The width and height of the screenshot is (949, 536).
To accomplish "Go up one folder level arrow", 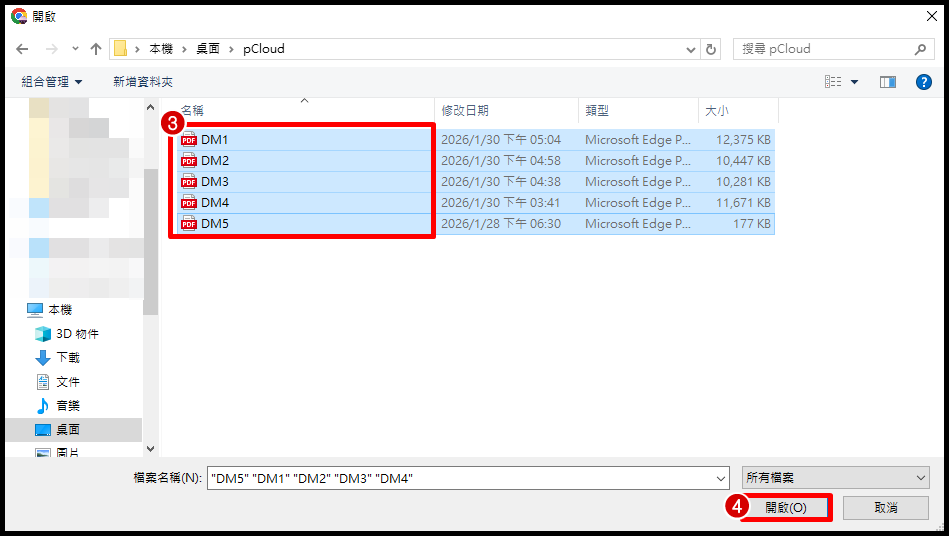I will point(96,49).
